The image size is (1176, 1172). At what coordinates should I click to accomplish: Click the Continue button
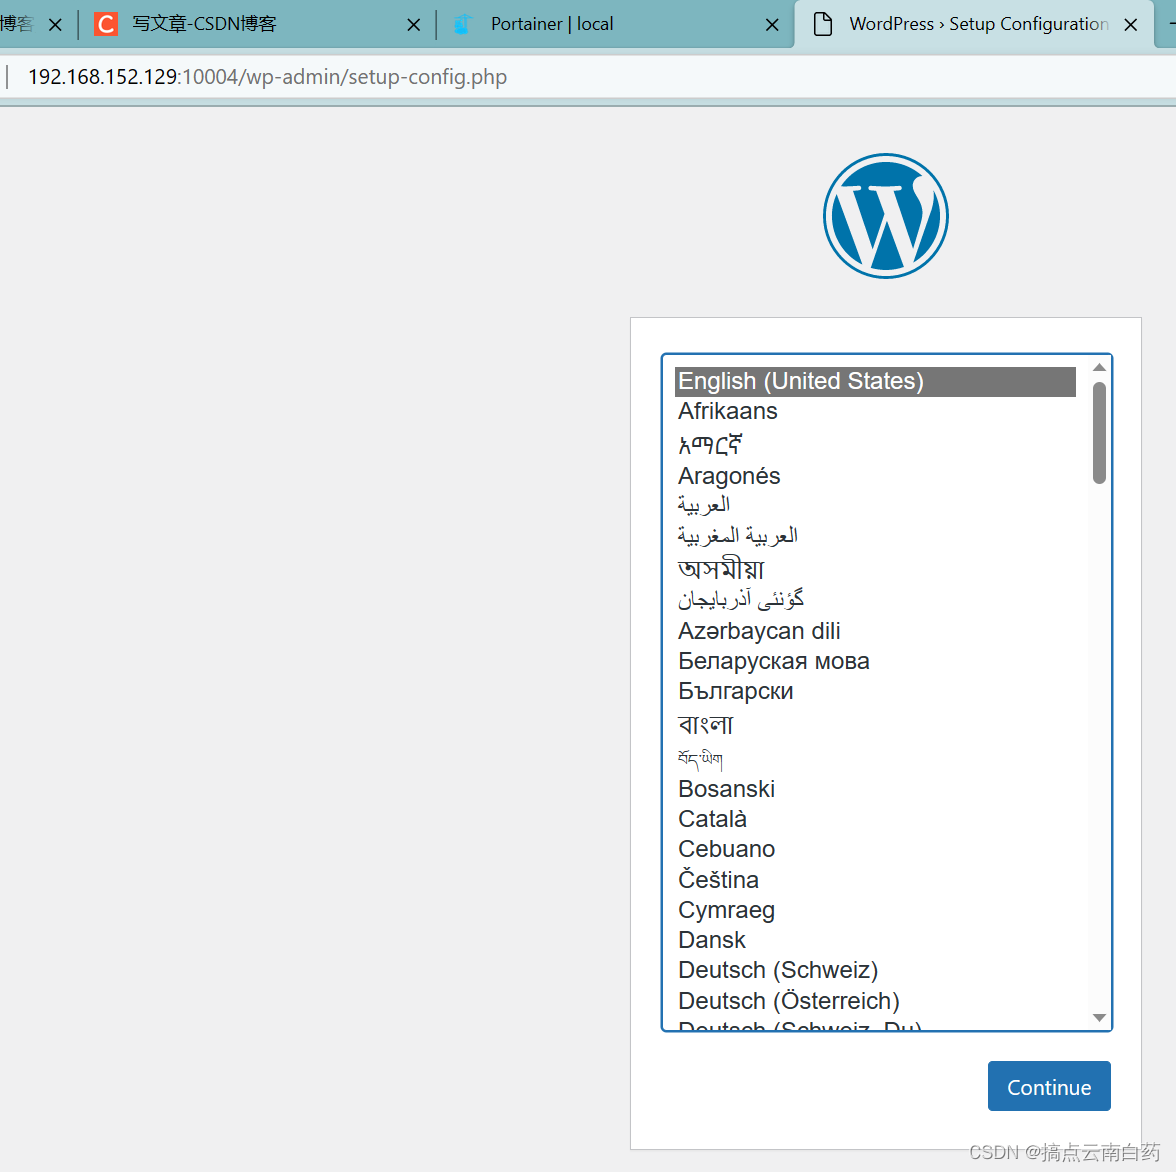[x=1048, y=1086]
